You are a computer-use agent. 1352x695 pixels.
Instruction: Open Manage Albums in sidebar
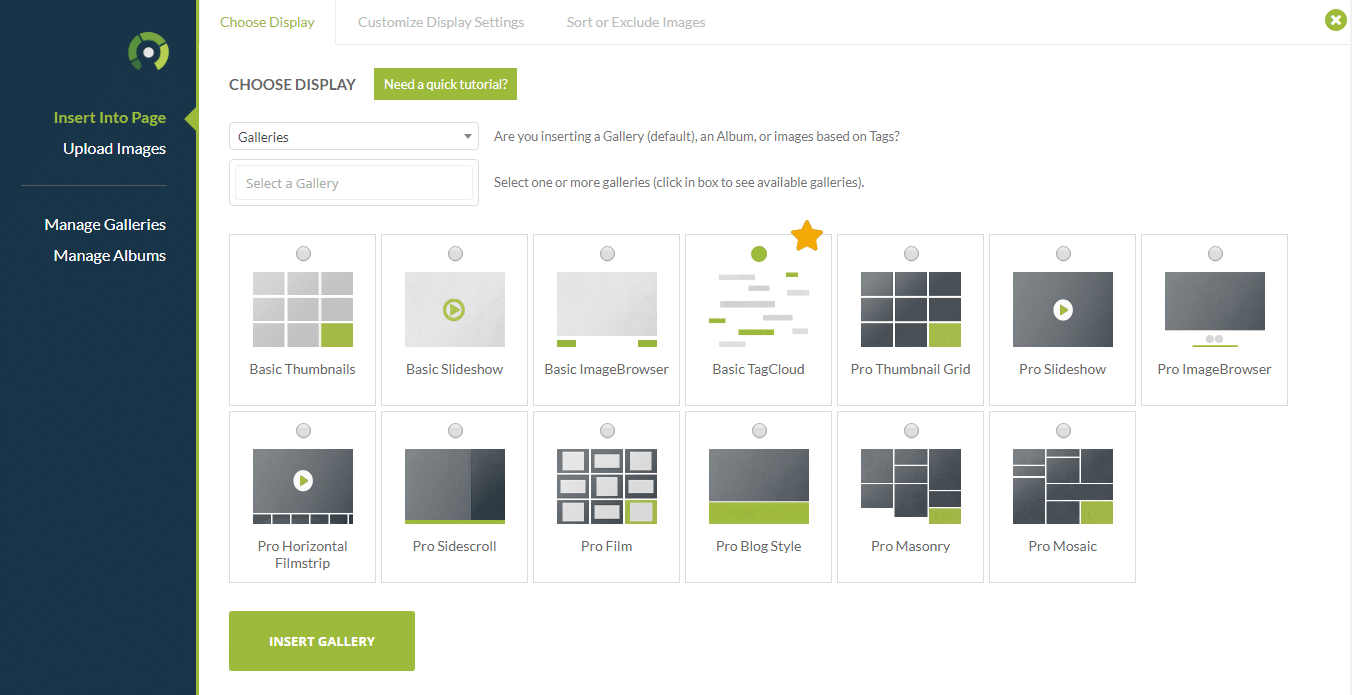pos(110,256)
